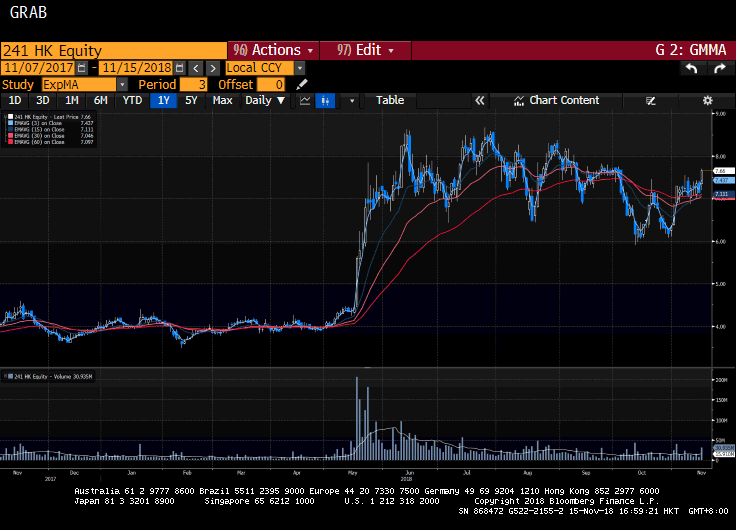Open the Daily periodicity dropdown
The height and width of the screenshot is (530, 736).
point(265,100)
